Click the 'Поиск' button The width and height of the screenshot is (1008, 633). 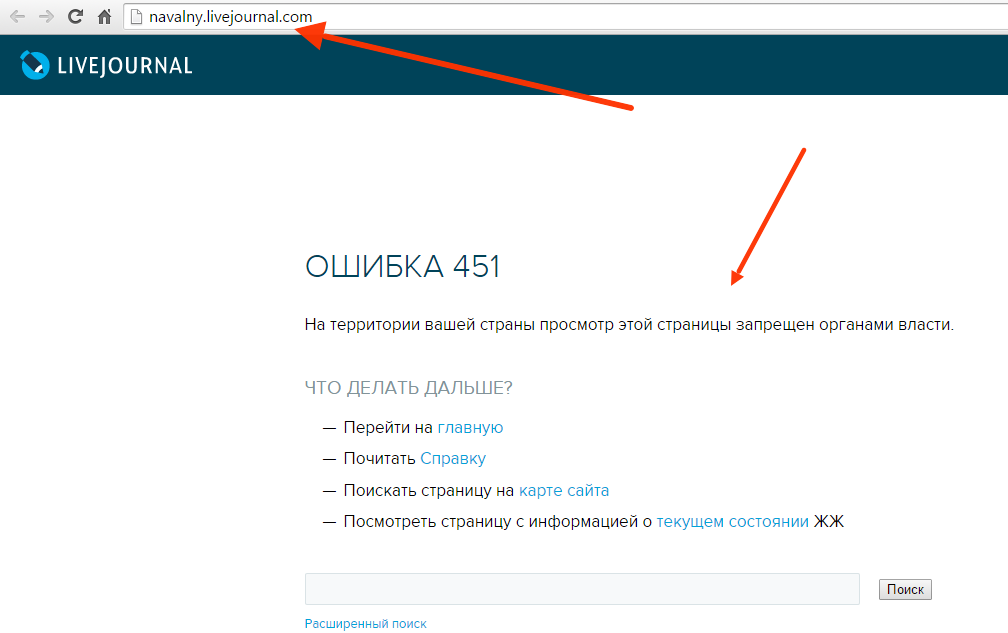(x=905, y=589)
